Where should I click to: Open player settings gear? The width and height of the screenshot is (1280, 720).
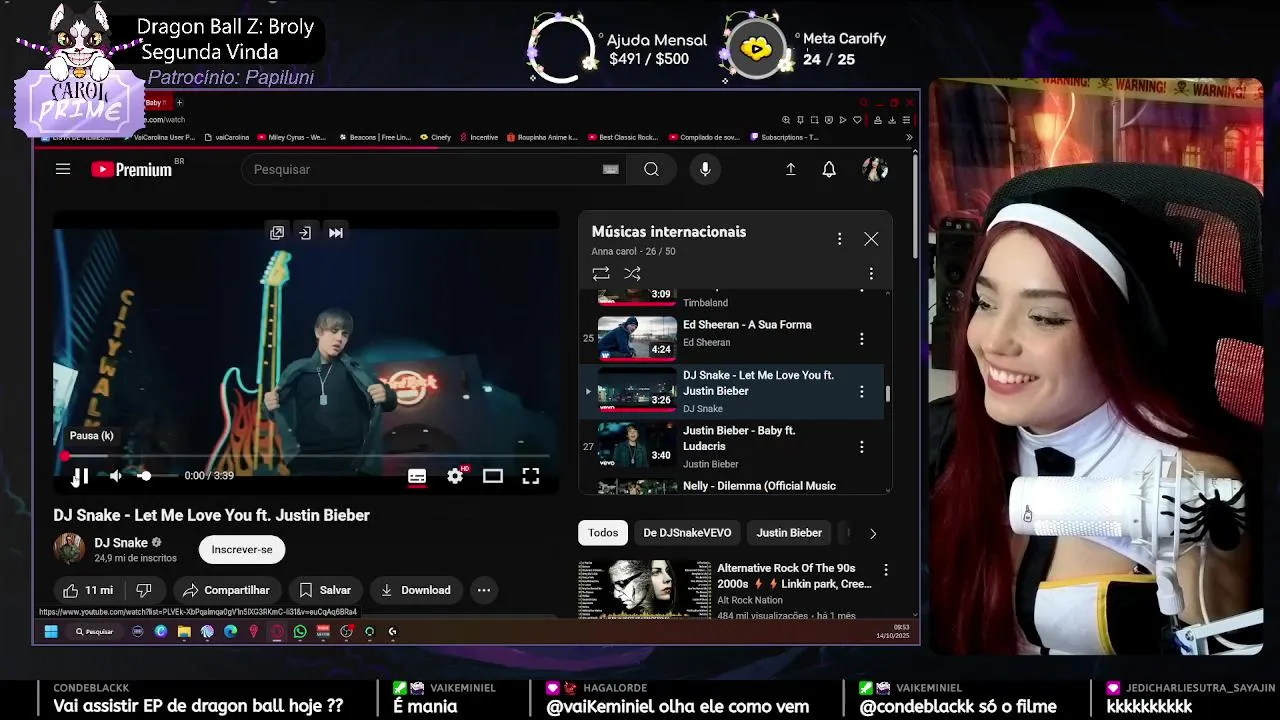[x=455, y=476]
